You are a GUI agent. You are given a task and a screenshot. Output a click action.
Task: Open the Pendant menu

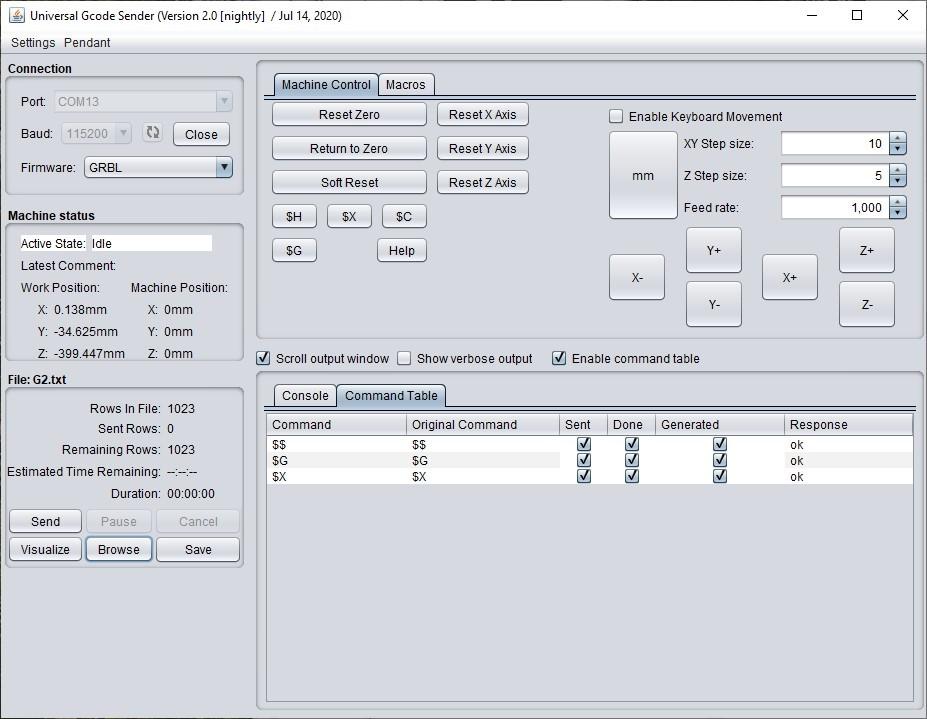click(87, 43)
